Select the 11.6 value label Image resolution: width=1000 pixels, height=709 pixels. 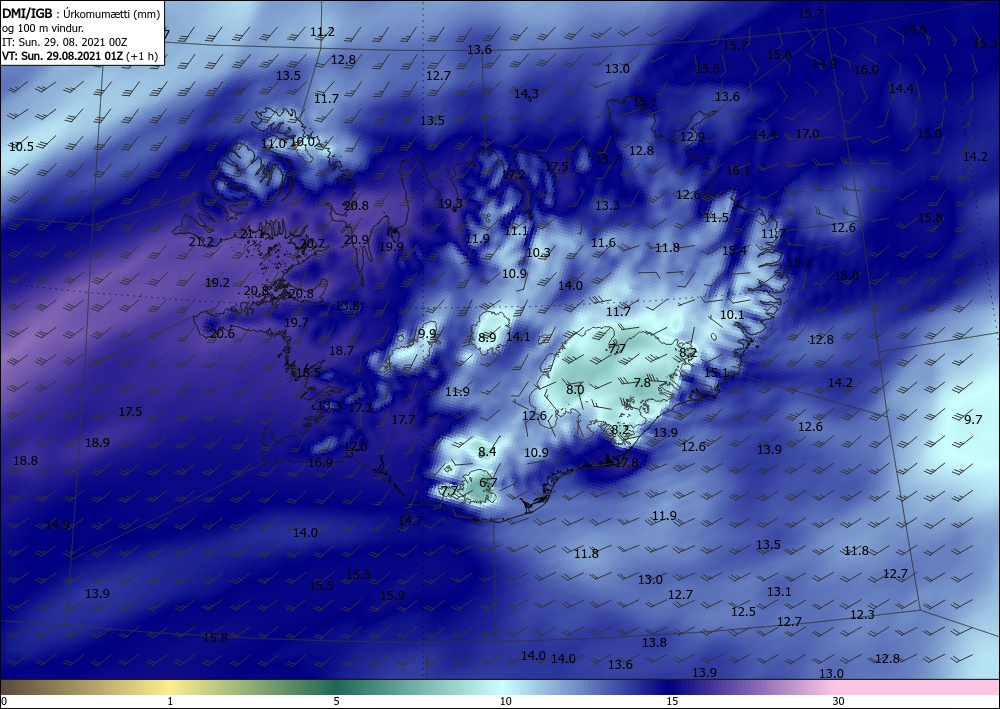(603, 243)
